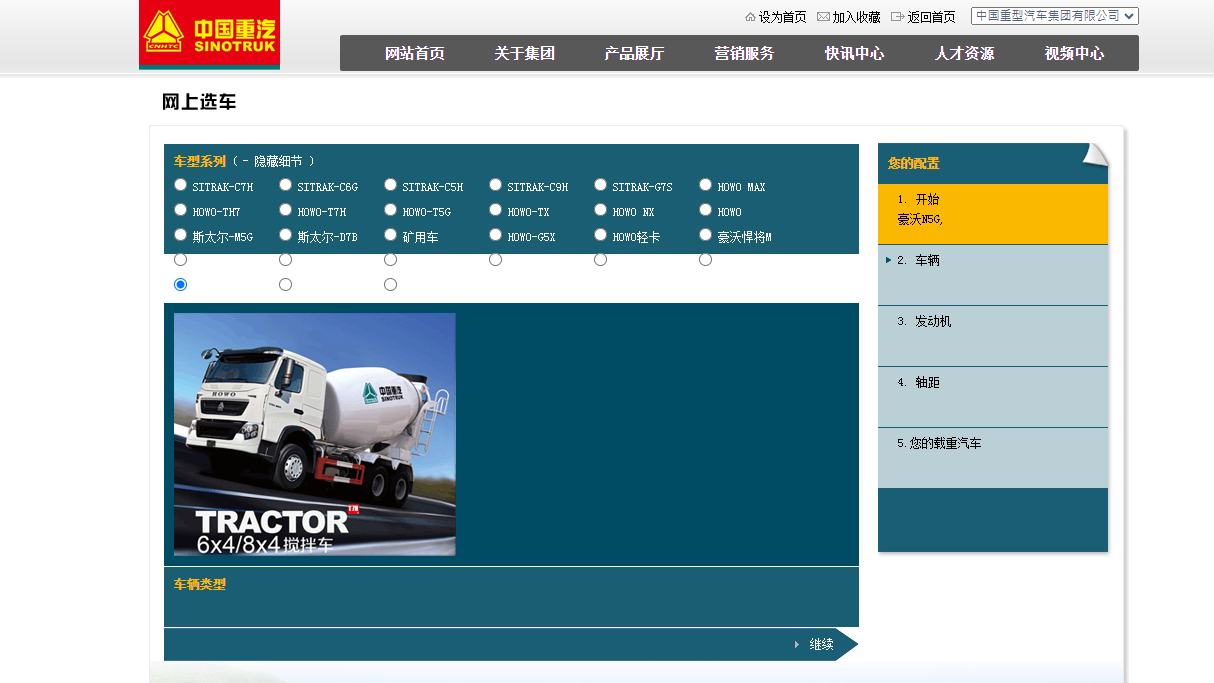Expand step 2 车辆 in configuration panel
Viewport: 1214px width, 683px height.
[x=927, y=260]
